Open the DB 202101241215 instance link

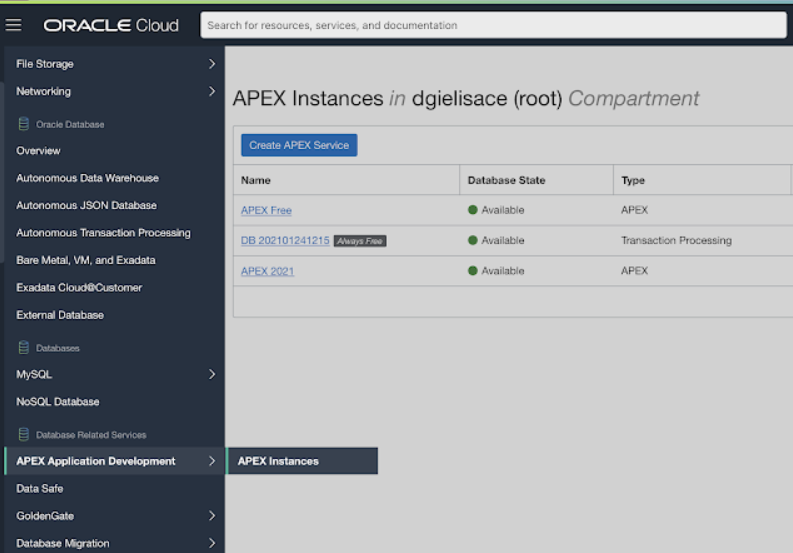point(285,241)
